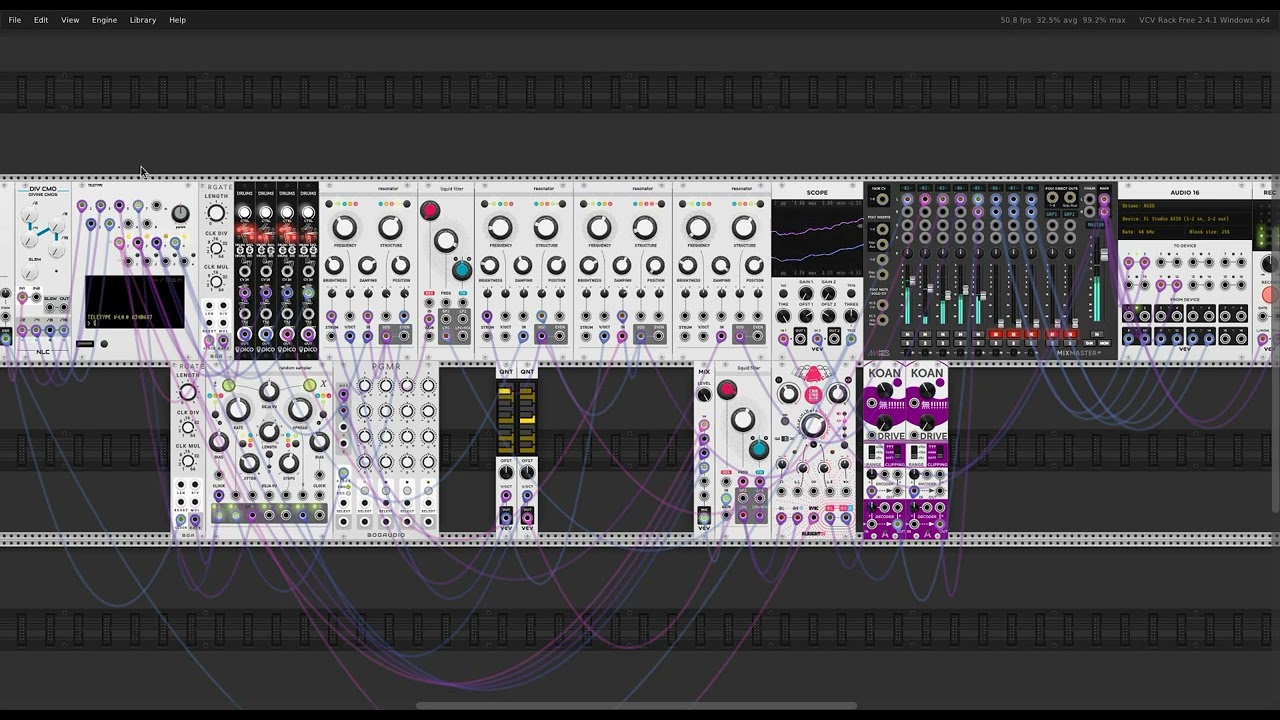
Task: Click top-row RGATE CLK MUL knob
Action: 216,282
